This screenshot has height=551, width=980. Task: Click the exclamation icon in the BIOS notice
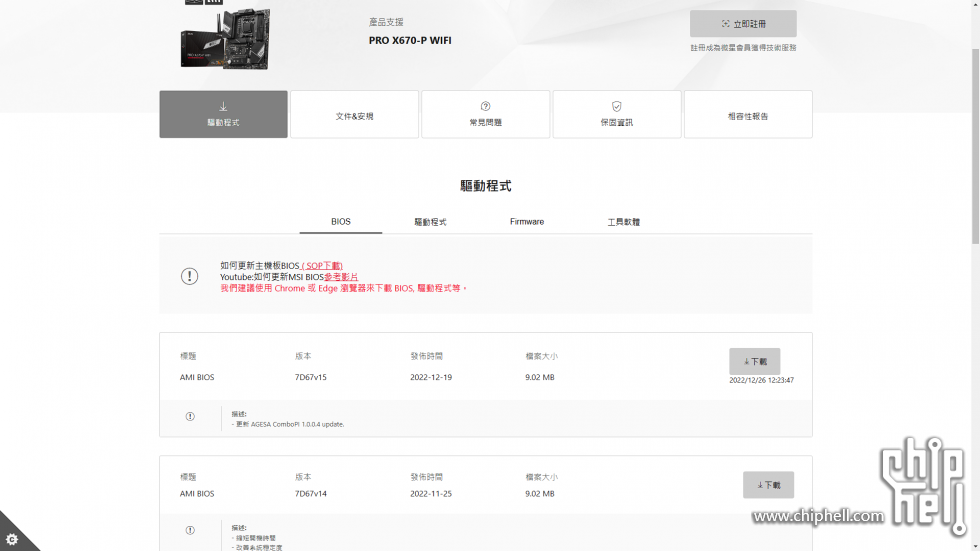point(189,276)
